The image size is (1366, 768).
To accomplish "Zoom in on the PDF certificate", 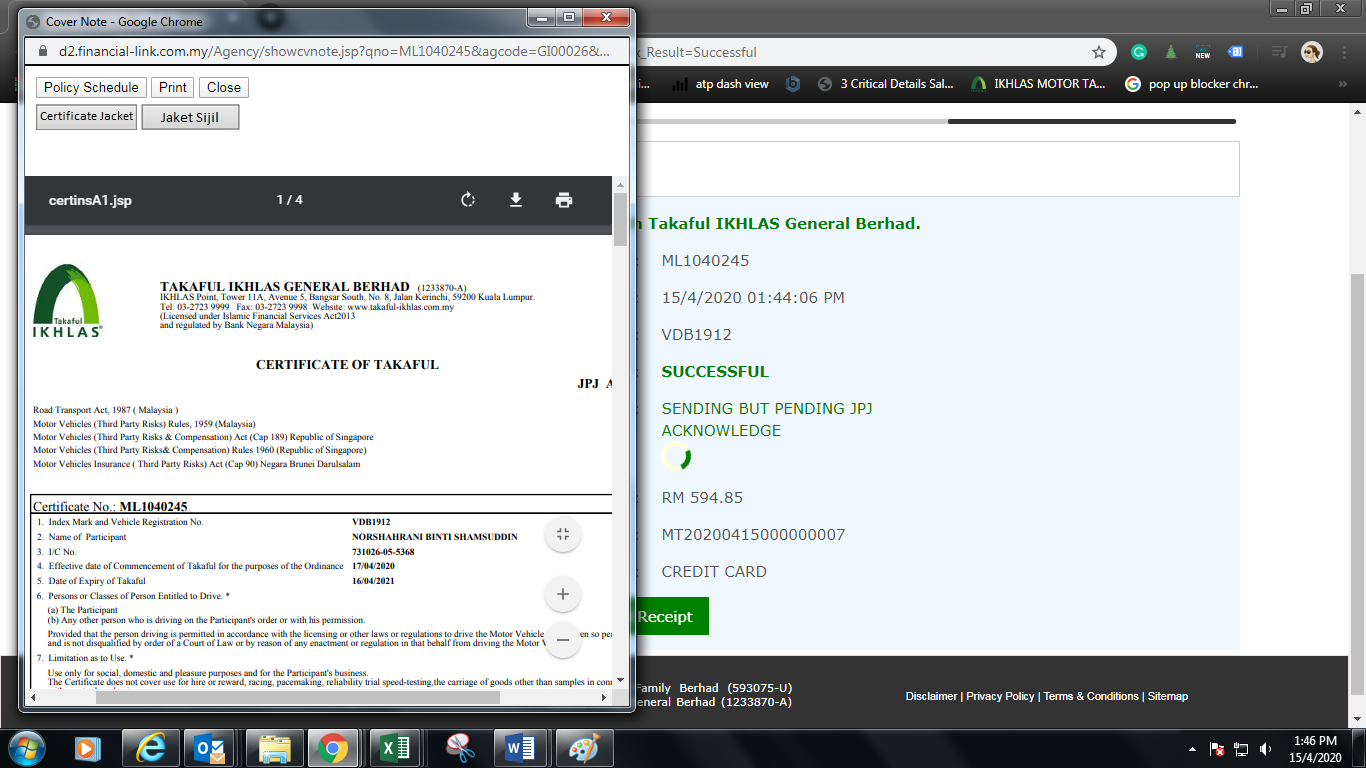I will click(563, 594).
